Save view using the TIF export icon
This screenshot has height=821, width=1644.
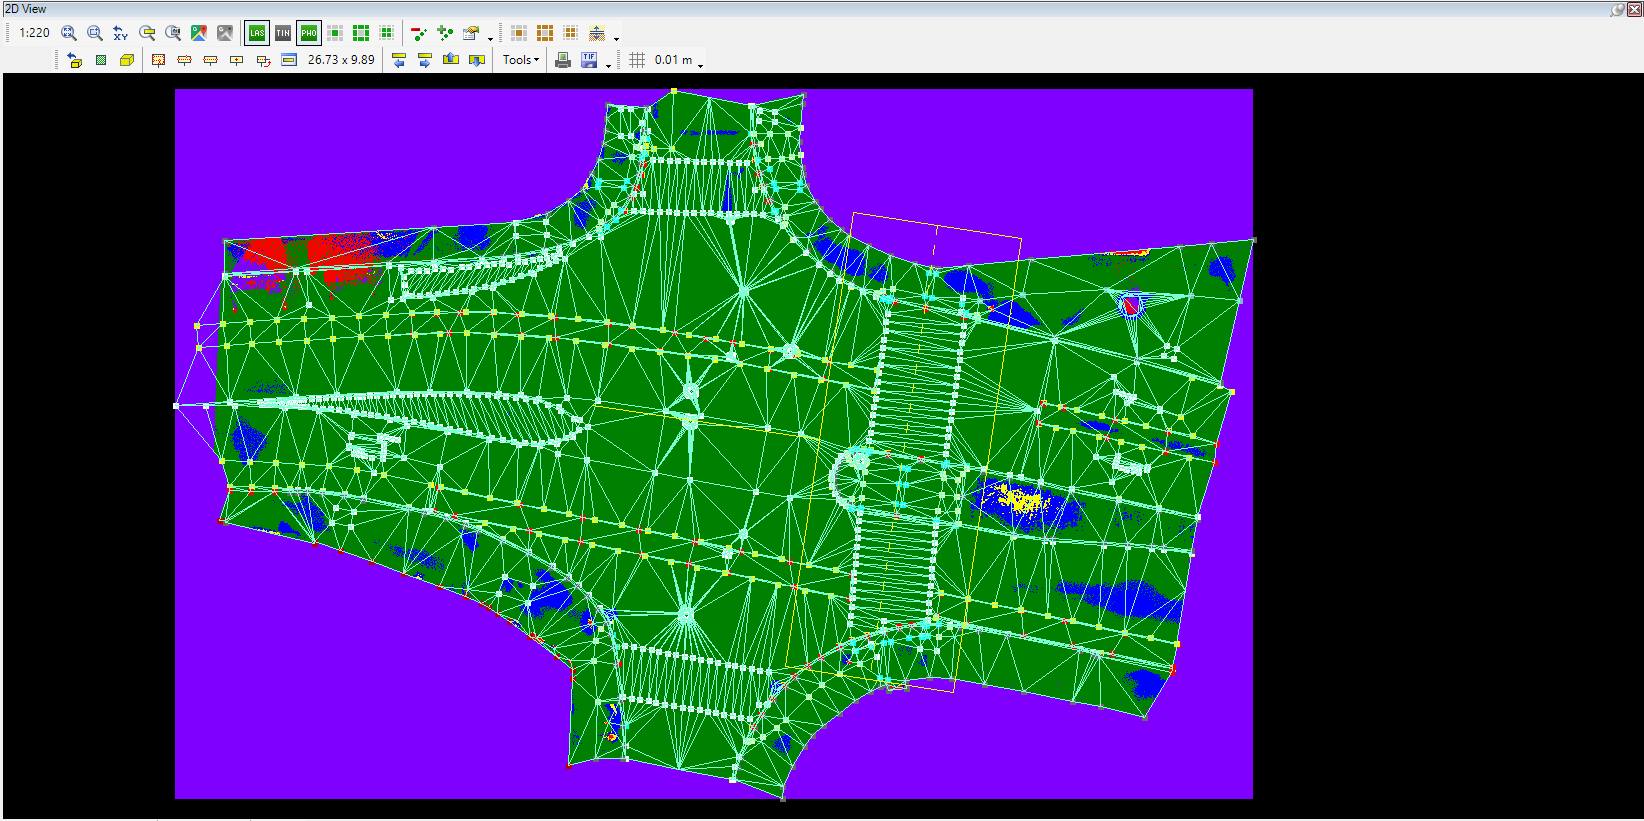point(589,60)
